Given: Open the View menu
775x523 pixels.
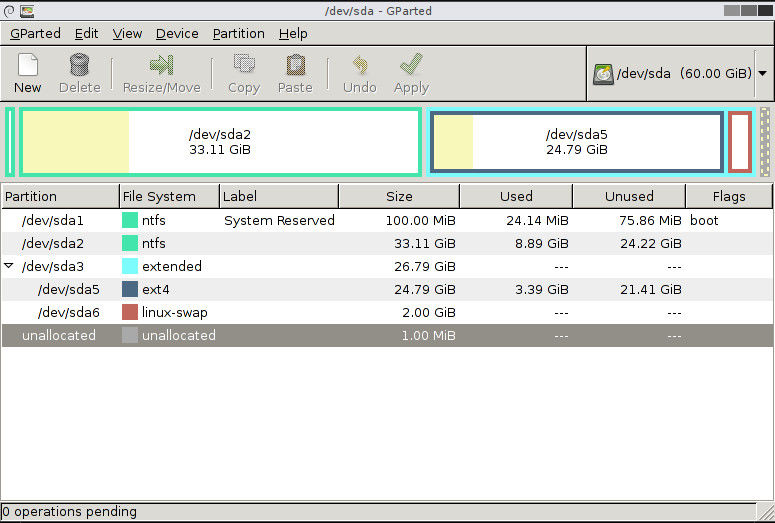Looking at the screenshot, I should pos(127,34).
